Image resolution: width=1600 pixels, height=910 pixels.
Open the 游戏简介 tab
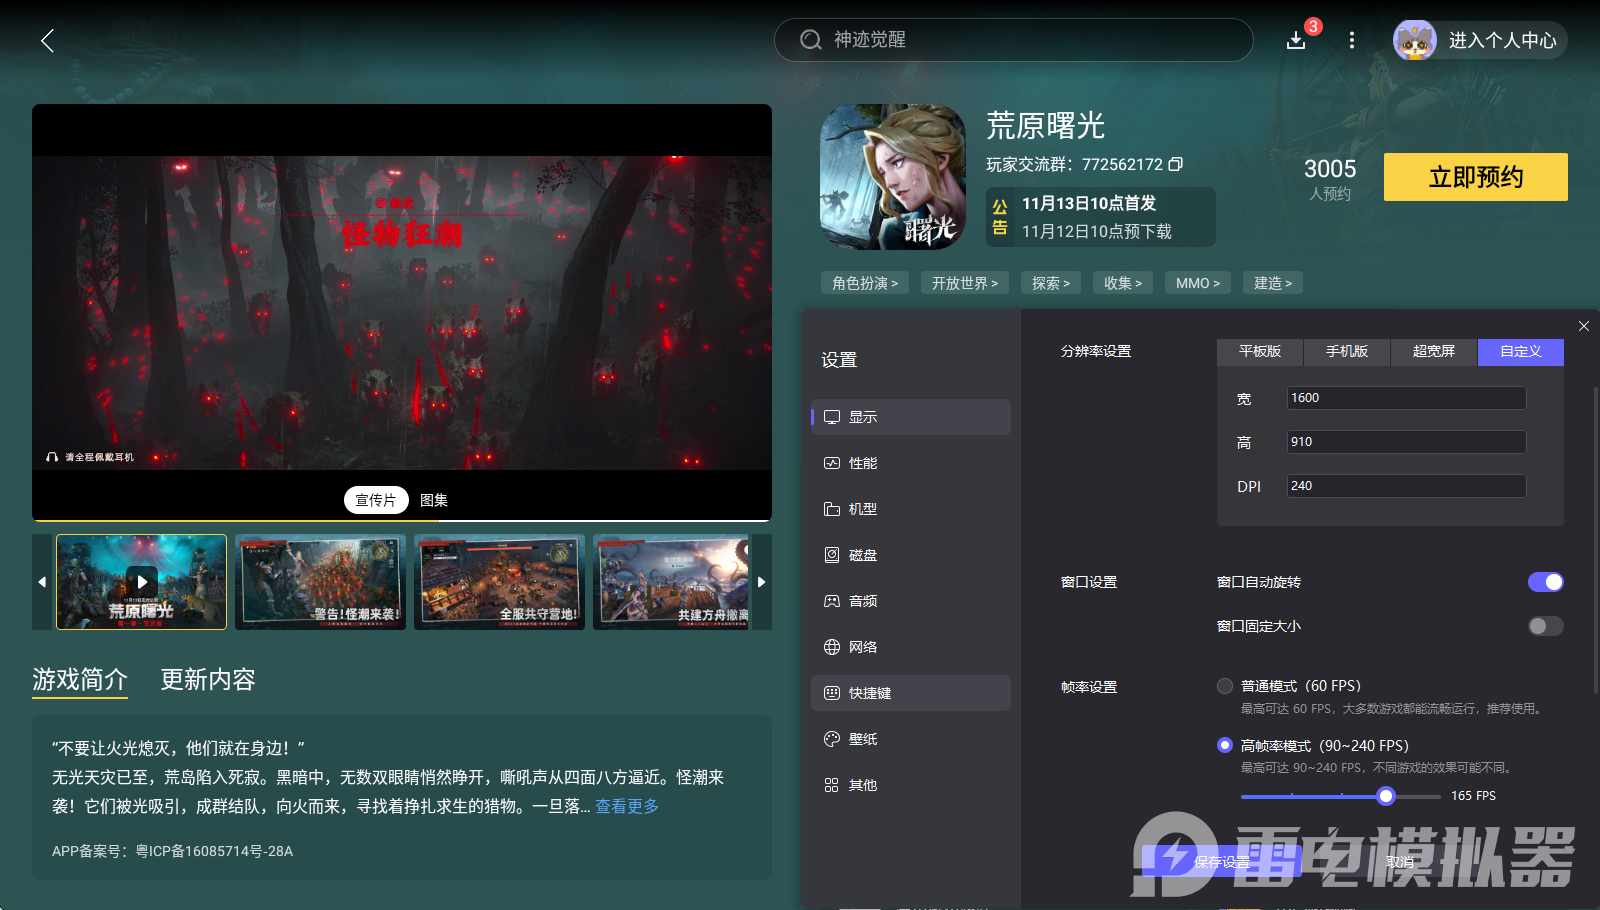pyautogui.click(x=80, y=680)
